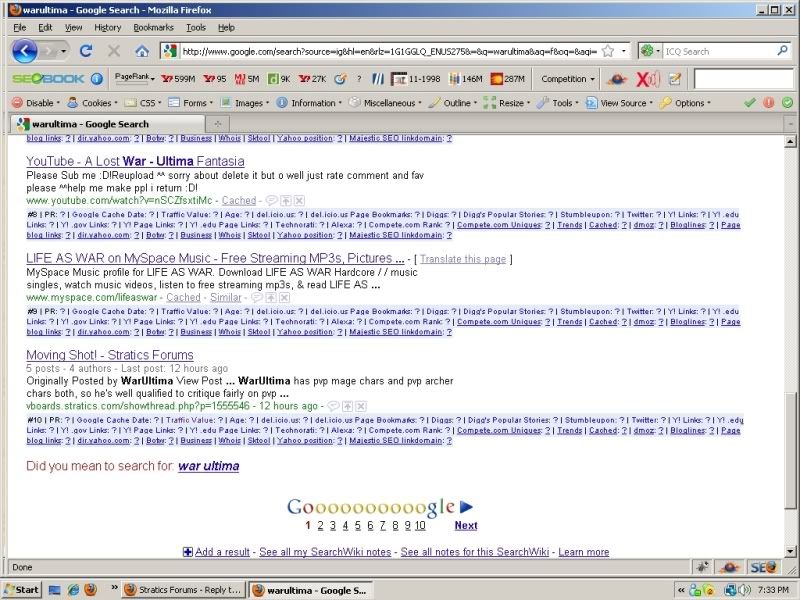The width and height of the screenshot is (800, 600).
Task: Open the Edit menu
Action: (45, 28)
